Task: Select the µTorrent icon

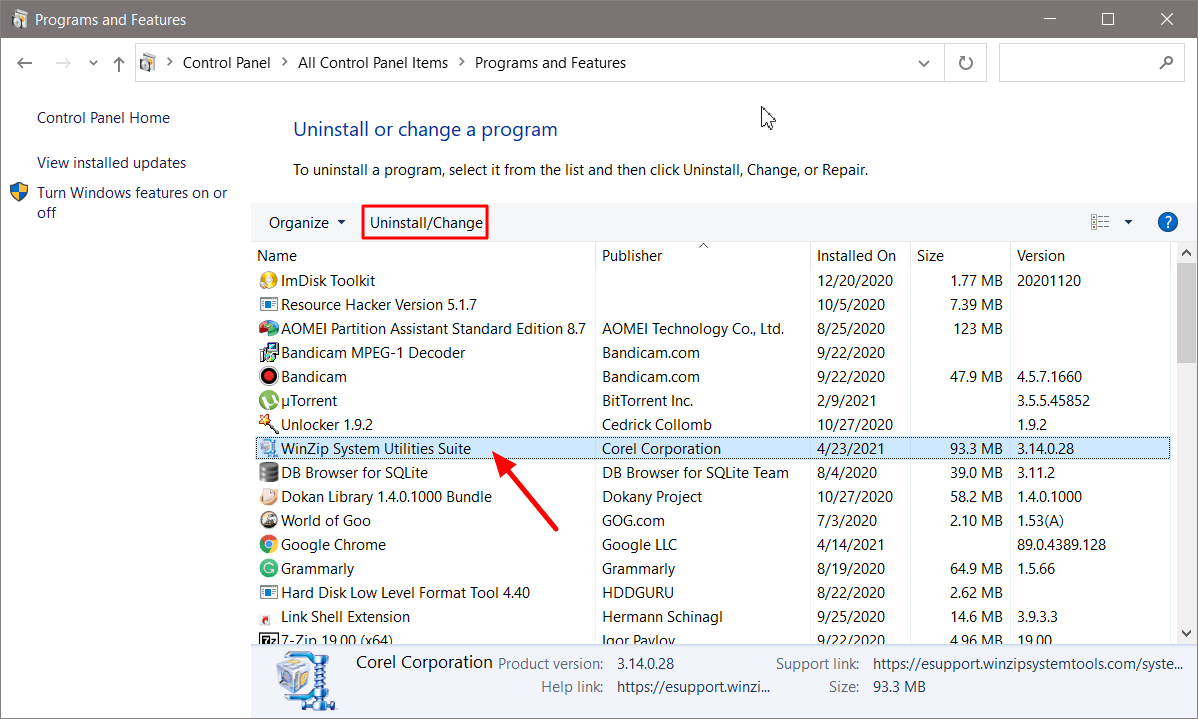Action: click(x=267, y=400)
